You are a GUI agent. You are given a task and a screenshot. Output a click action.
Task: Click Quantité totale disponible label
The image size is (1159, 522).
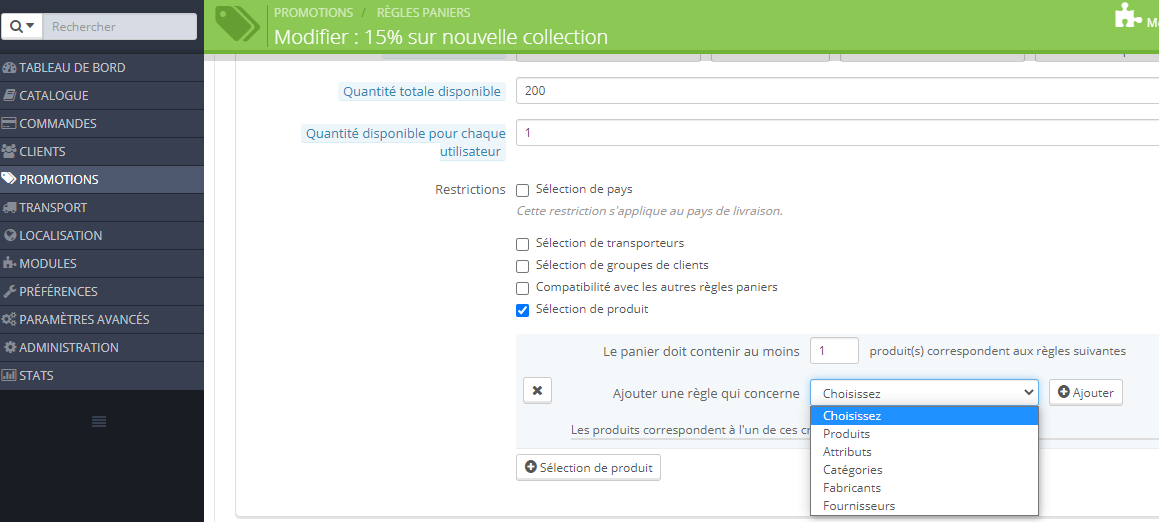click(x=422, y=92)
